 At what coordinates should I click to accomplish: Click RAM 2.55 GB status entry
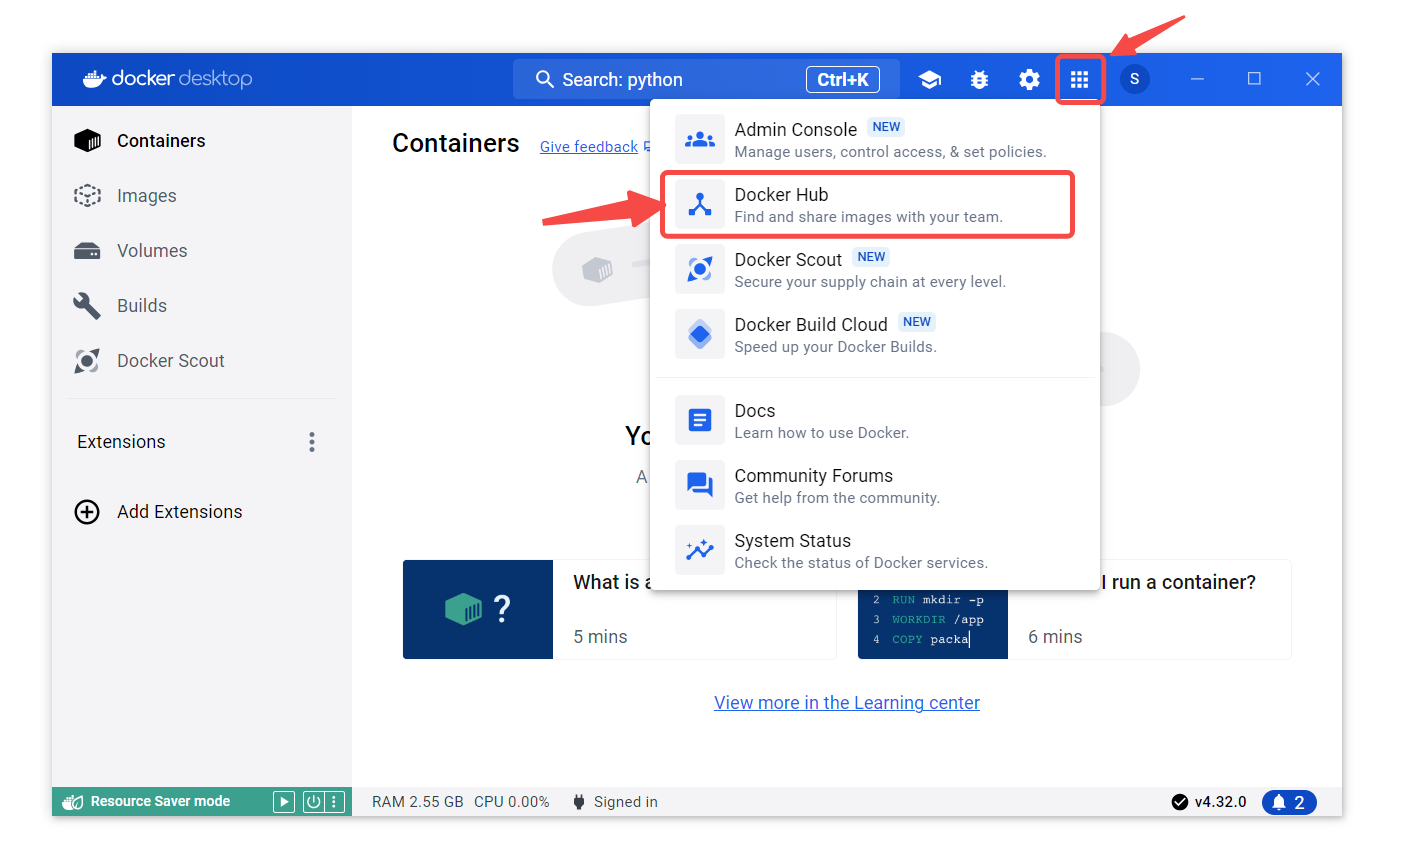tap(418, 802)
